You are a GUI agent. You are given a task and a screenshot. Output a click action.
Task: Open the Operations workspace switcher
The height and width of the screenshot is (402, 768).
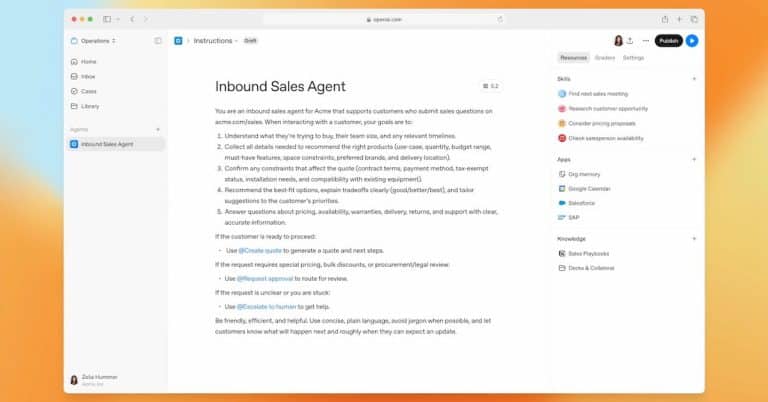pyautogui.click(x=94, y=41)
